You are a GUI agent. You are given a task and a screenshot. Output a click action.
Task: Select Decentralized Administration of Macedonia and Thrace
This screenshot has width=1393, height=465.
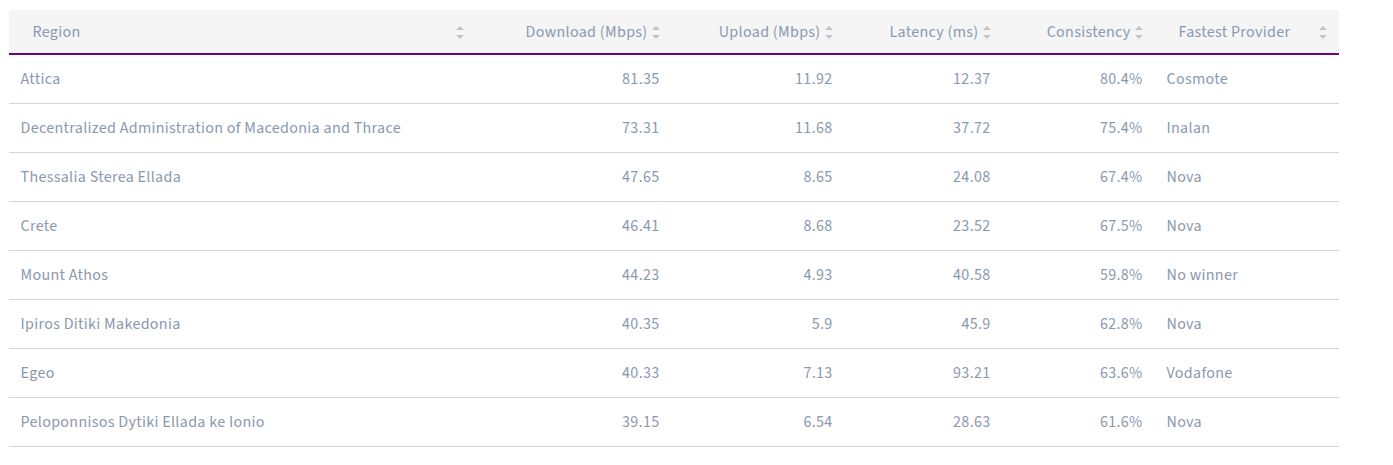(210, 128)
